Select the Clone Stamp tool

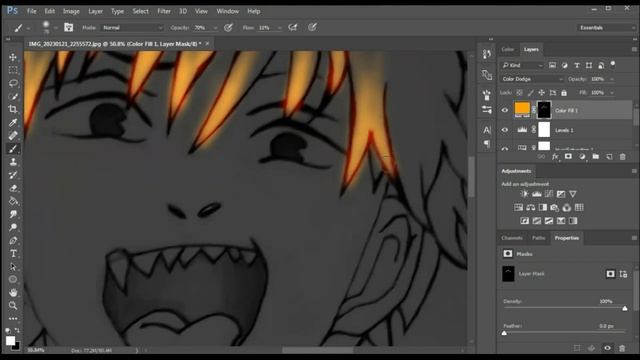click(x=13, y=162)
